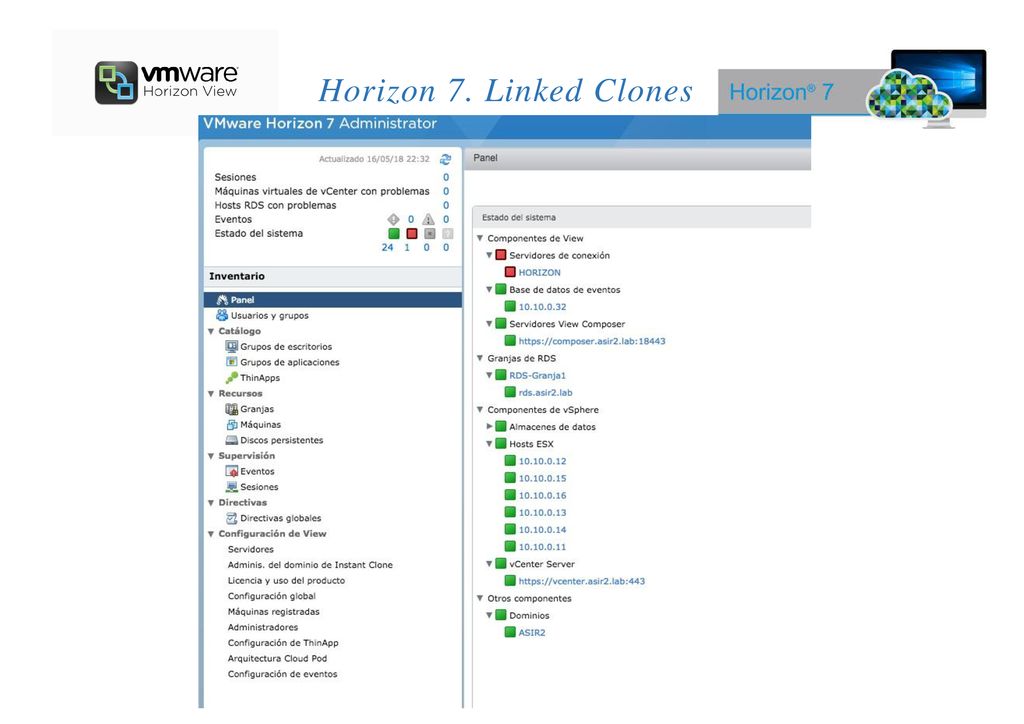Click the Directivas globales icon
Screen dimensions: 1024x724
(232, 518)
